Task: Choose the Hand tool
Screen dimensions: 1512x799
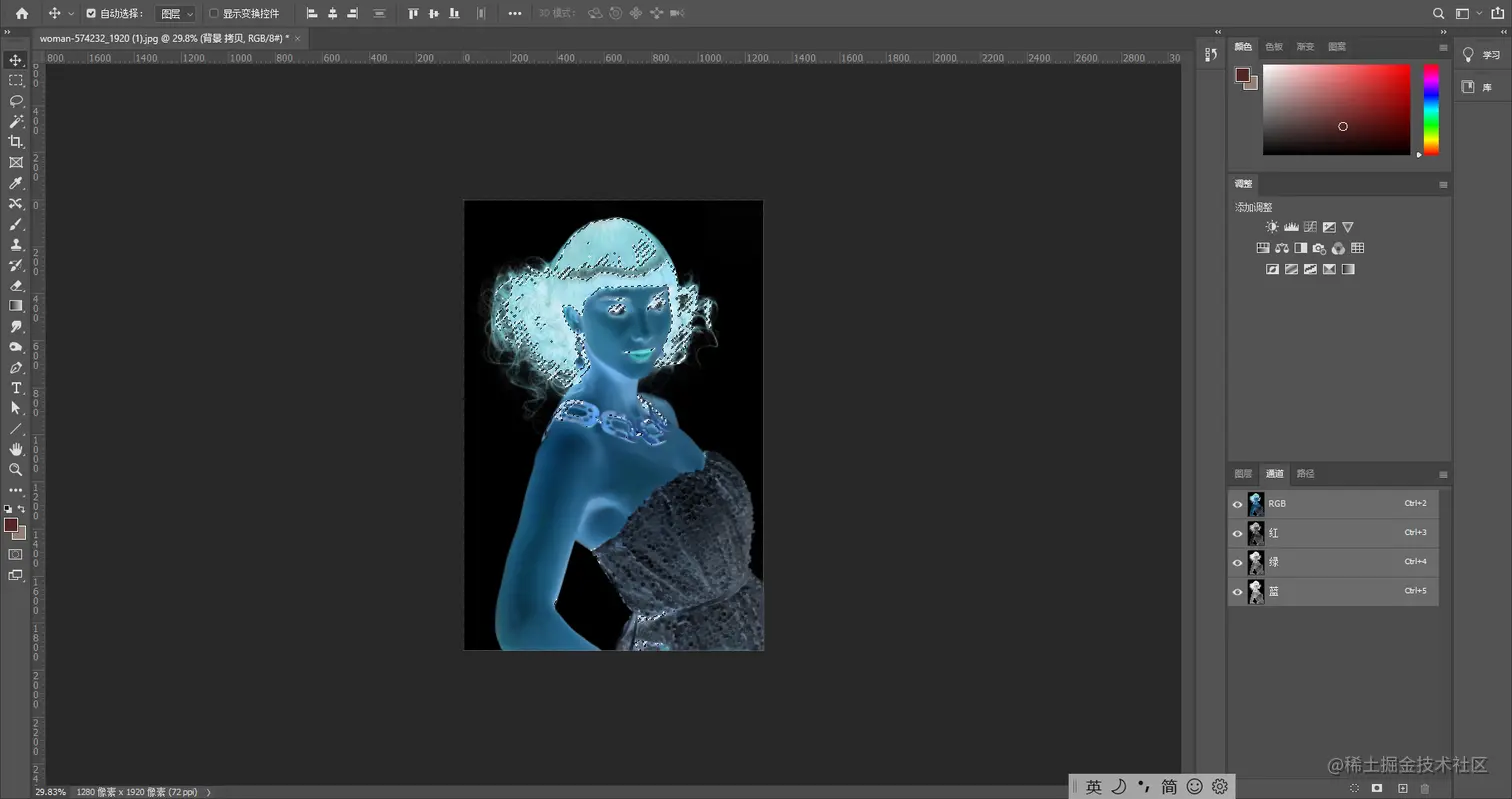Action: click(16, 449)
